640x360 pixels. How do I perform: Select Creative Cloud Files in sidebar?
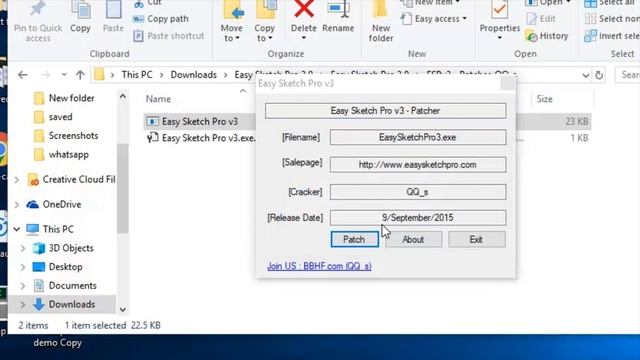[79, 180]
